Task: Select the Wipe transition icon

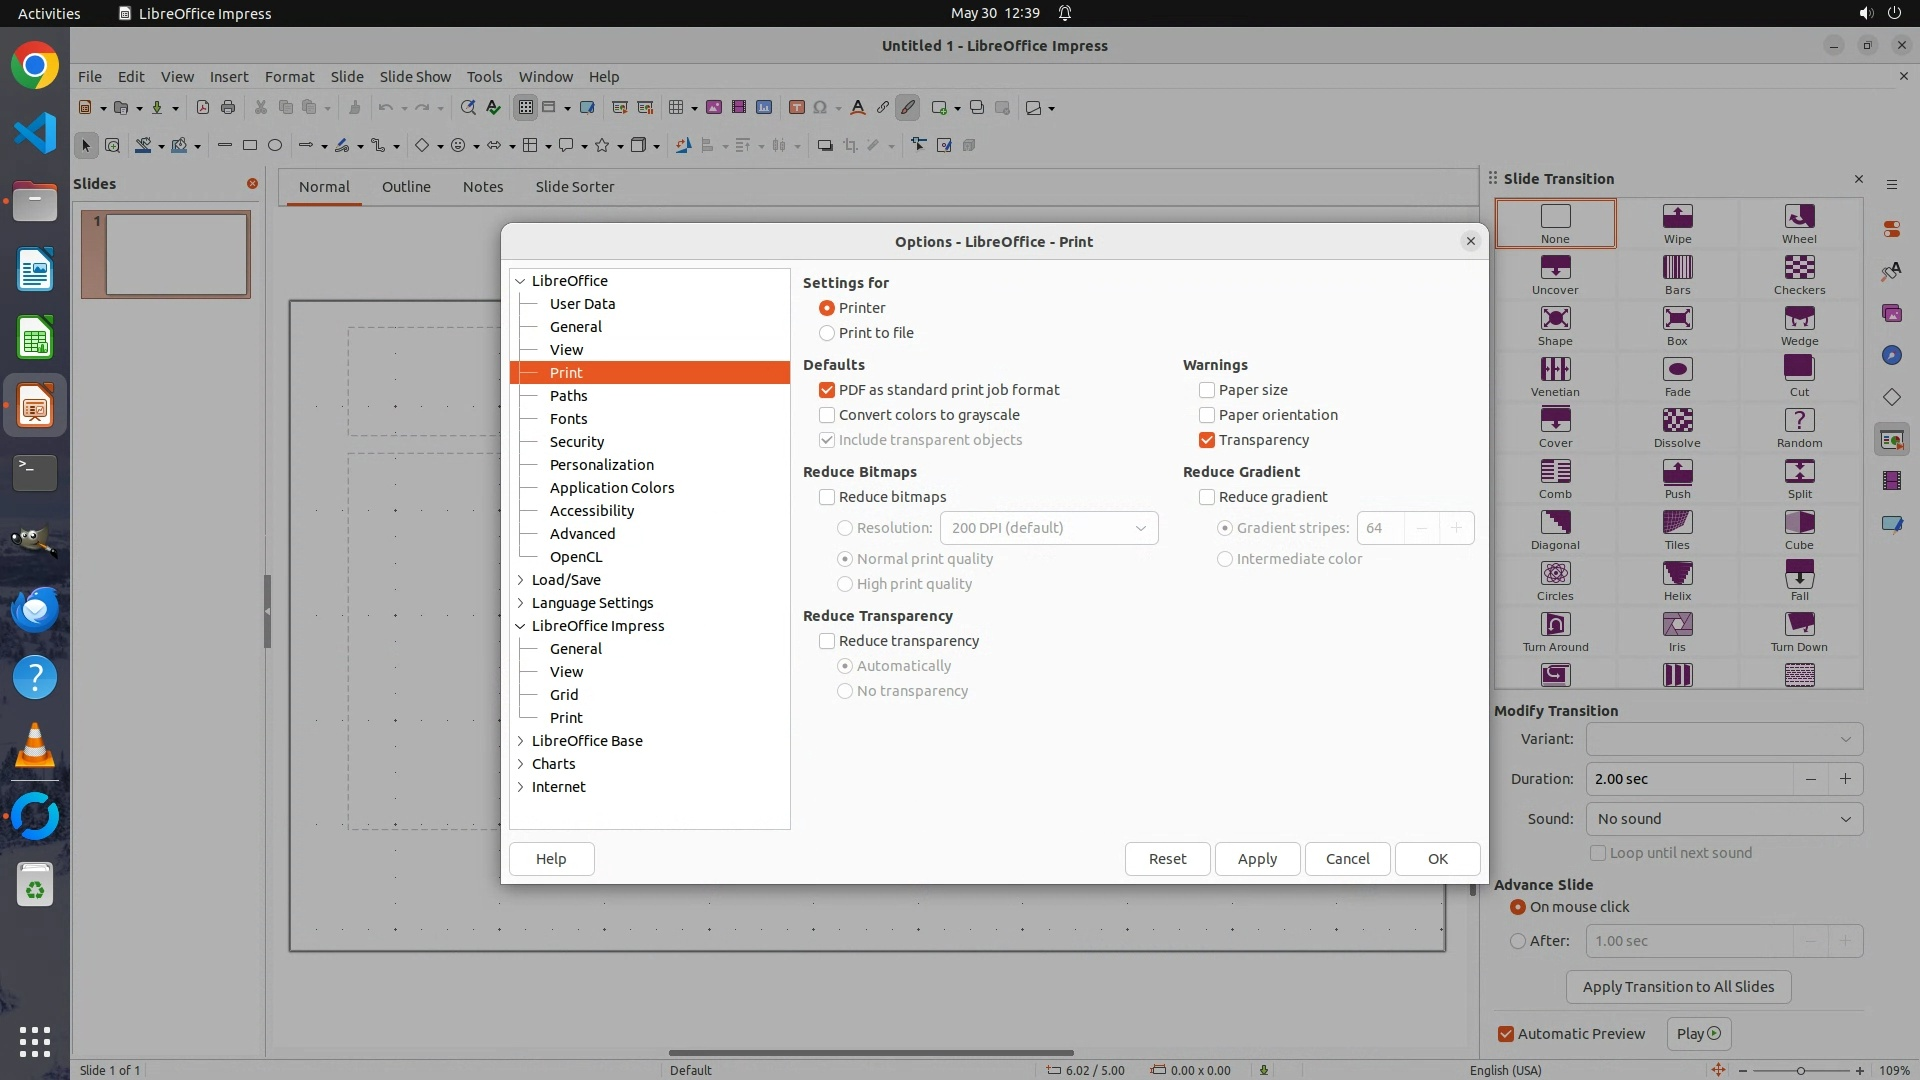Action: click(x=1677, y=217)
